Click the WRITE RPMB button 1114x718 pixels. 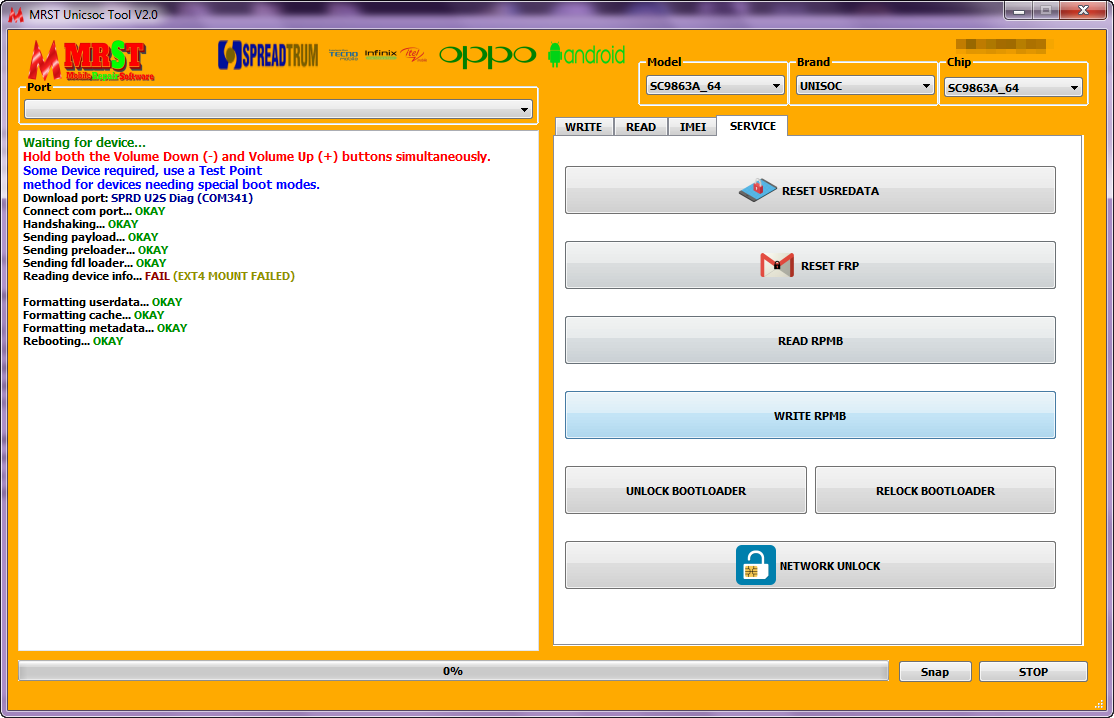(810, 415)
